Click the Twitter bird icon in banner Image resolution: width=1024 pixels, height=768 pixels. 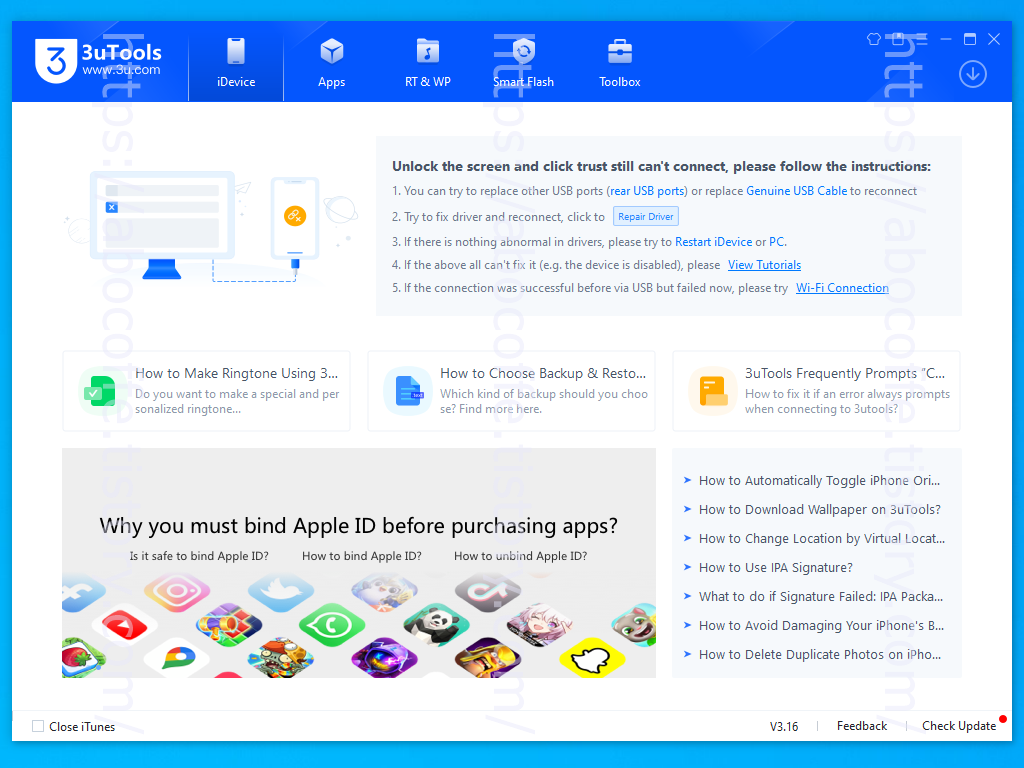tap(281, 591)
